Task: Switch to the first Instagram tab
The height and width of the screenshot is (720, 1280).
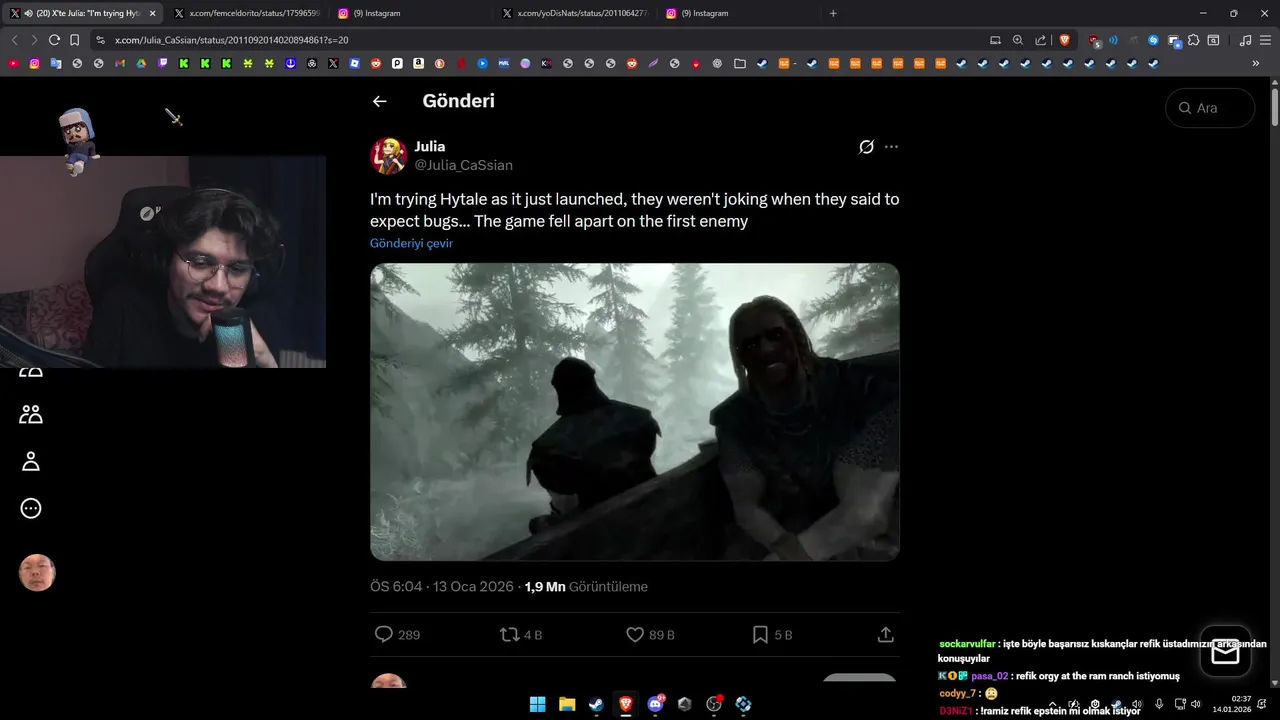Action: pyautogui.click(x=411, y=13)
